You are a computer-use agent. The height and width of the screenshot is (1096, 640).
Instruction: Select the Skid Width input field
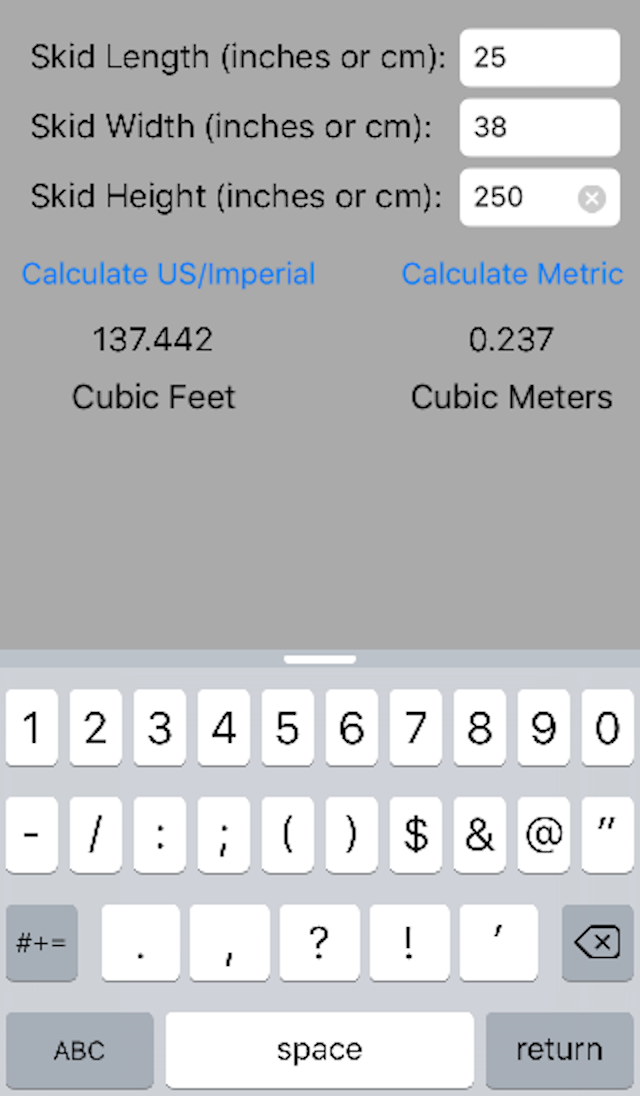tap(538, 128)
